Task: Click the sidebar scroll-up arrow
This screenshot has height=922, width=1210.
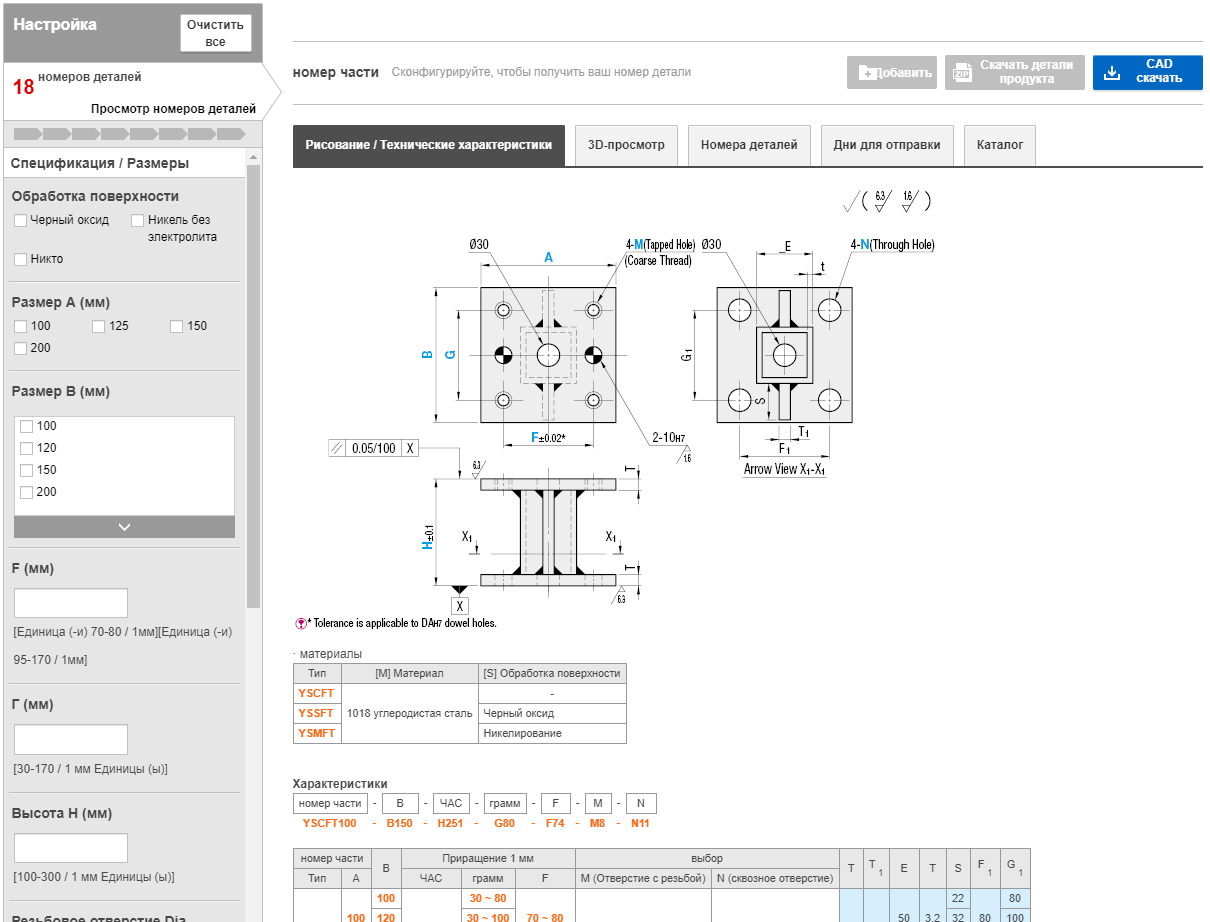Action: coord(253,157)
